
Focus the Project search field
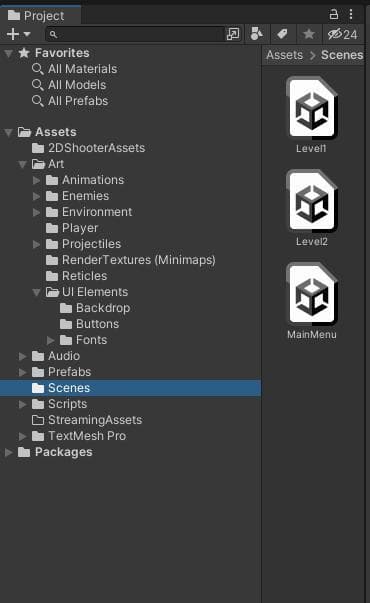click(135, 34)
